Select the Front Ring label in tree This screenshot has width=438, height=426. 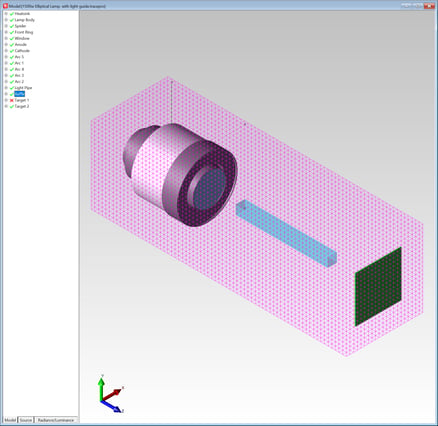point(24,32)
